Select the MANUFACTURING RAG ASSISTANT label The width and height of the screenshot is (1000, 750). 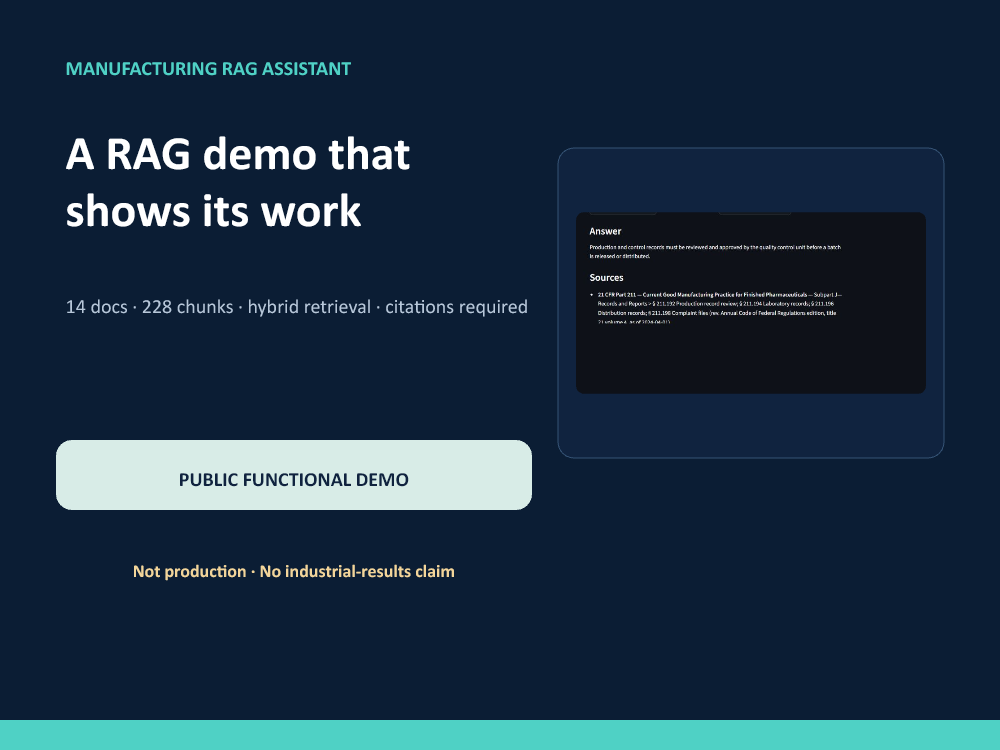(209, 69)
